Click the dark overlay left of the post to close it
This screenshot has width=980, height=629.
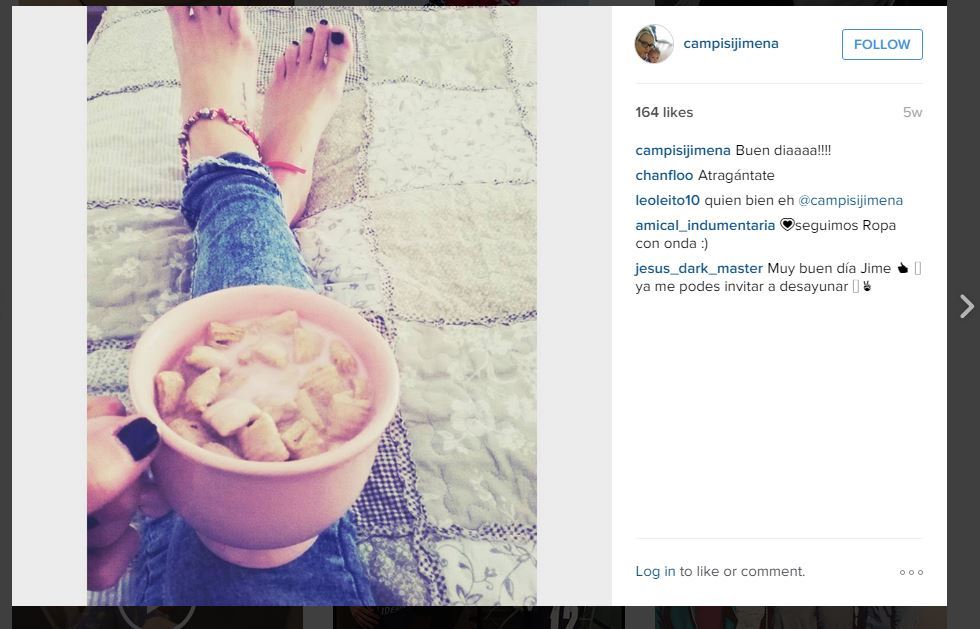[x=6, y=313]
